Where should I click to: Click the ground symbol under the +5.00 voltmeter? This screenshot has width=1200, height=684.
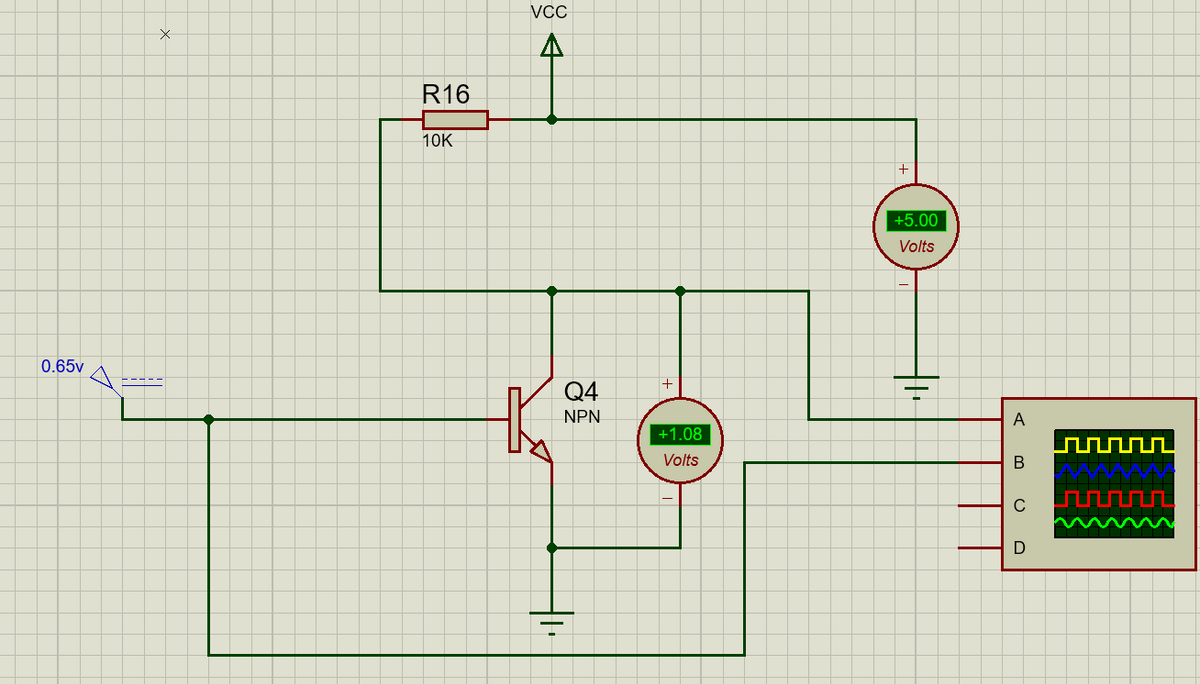point(916,387)
